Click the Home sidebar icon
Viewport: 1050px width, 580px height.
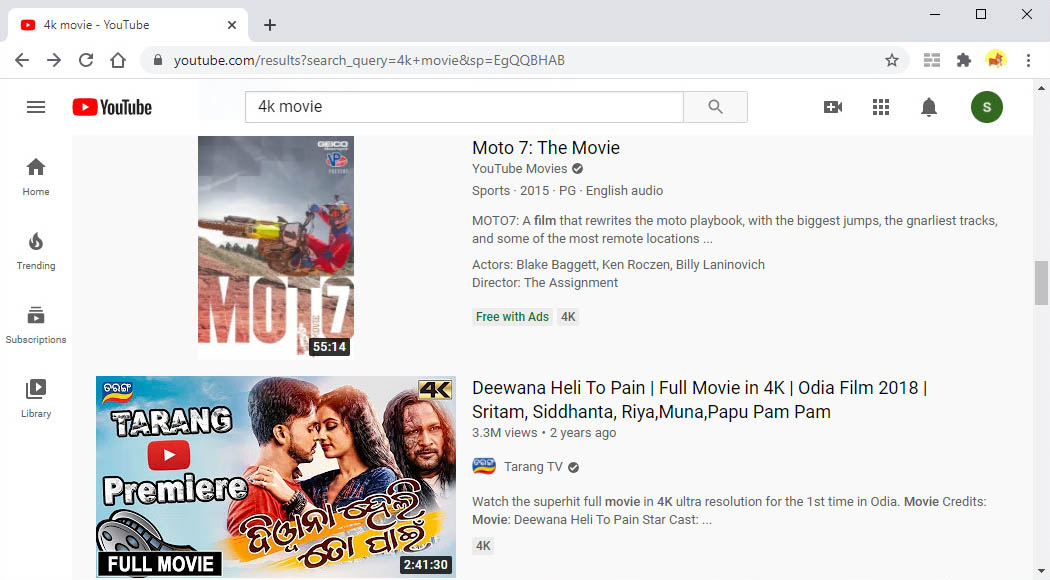pos(35,167)
